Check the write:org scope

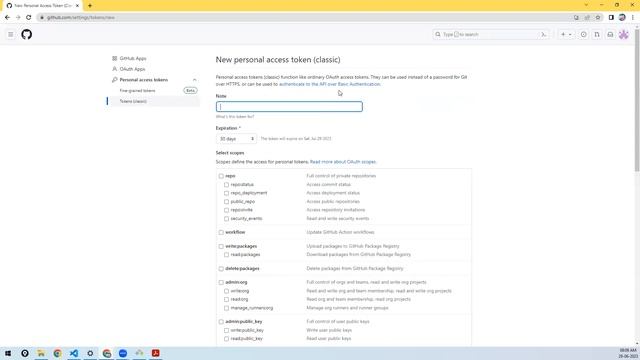(x=227, y=291)
